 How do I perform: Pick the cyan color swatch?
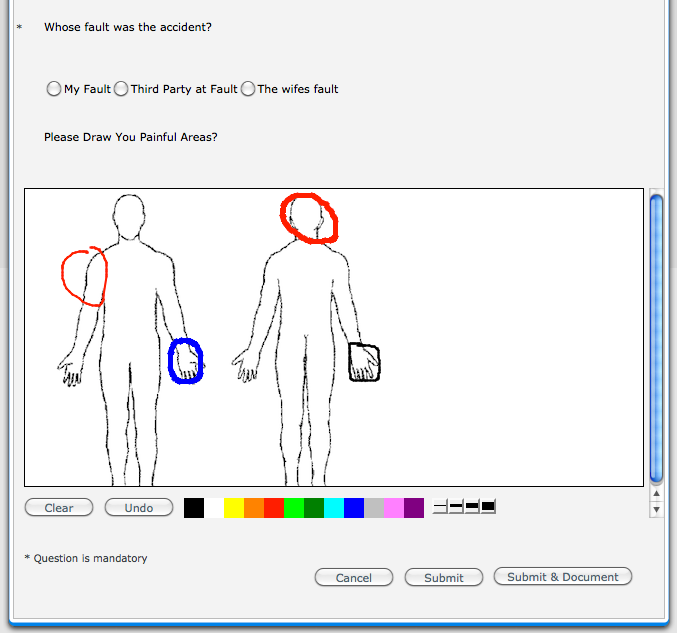(334, 508)
